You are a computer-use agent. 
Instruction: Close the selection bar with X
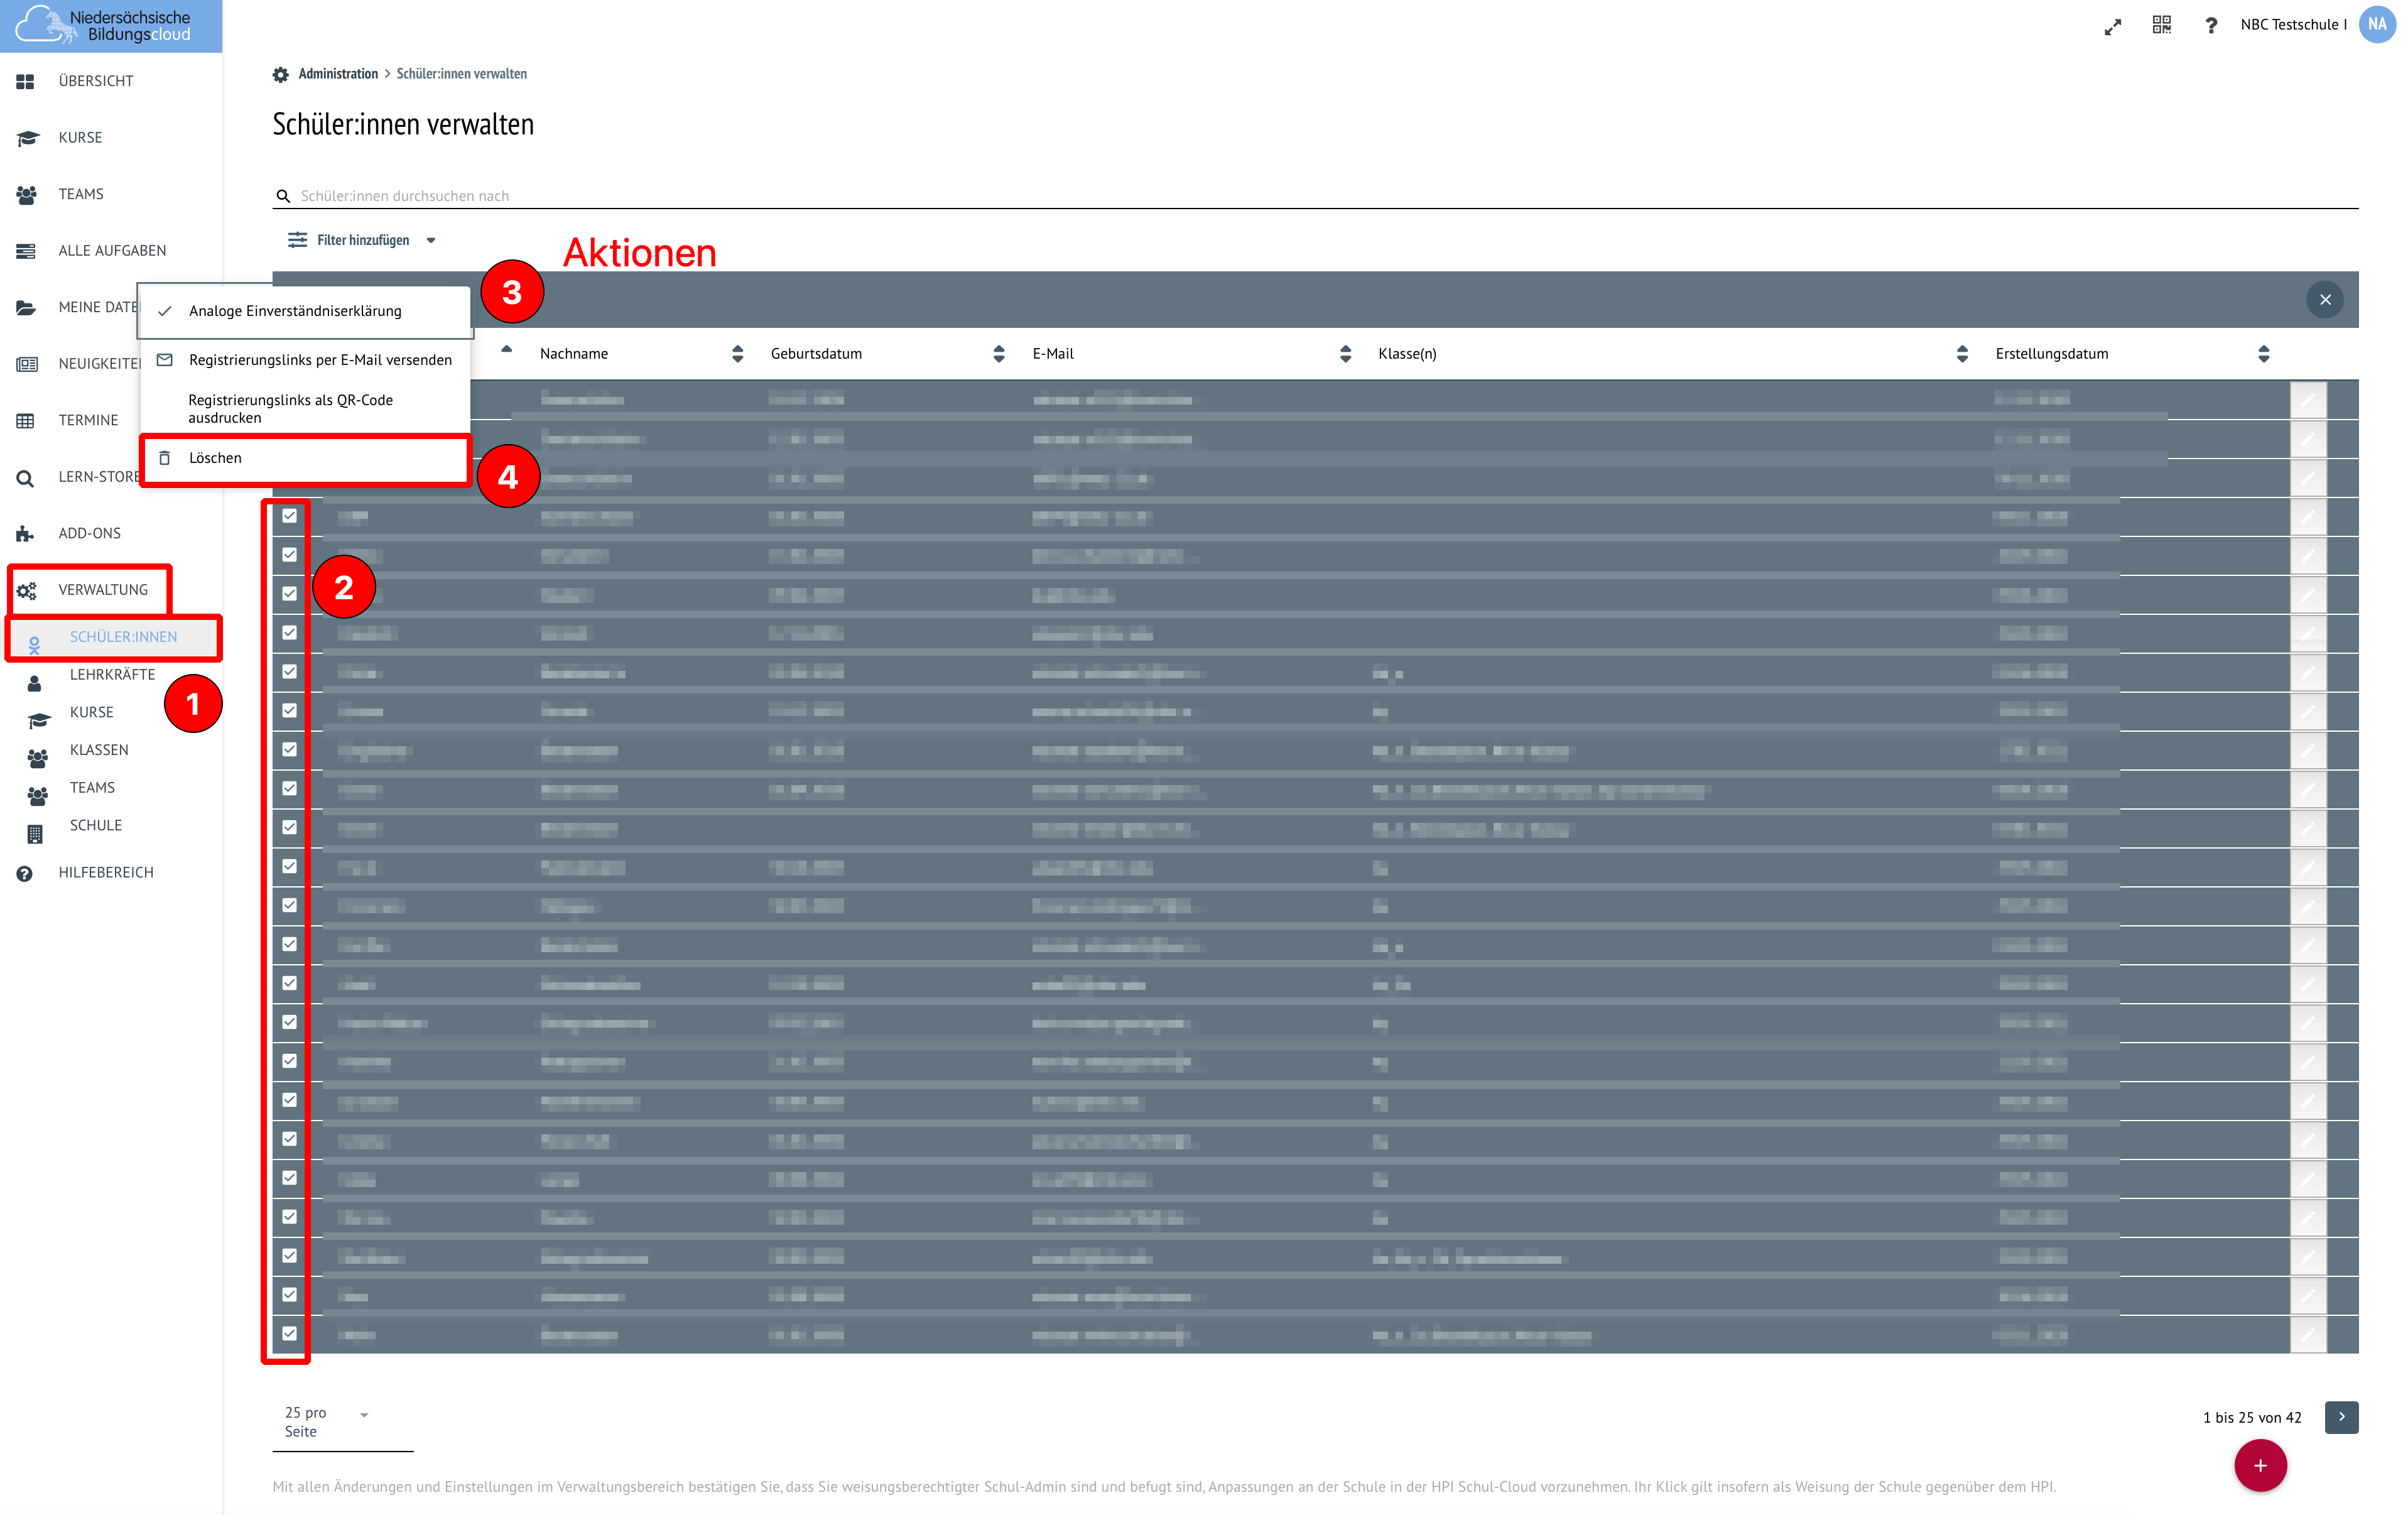(2325, 300)
